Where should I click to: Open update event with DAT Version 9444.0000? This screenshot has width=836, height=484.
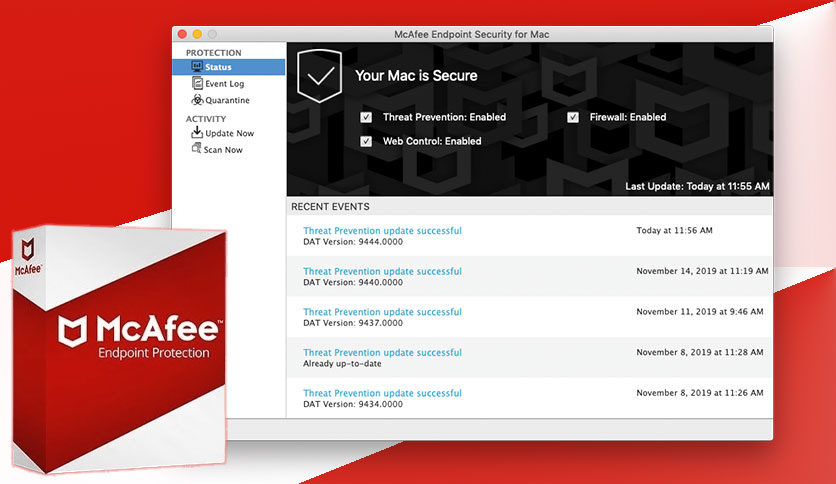[x=382, y=231]
